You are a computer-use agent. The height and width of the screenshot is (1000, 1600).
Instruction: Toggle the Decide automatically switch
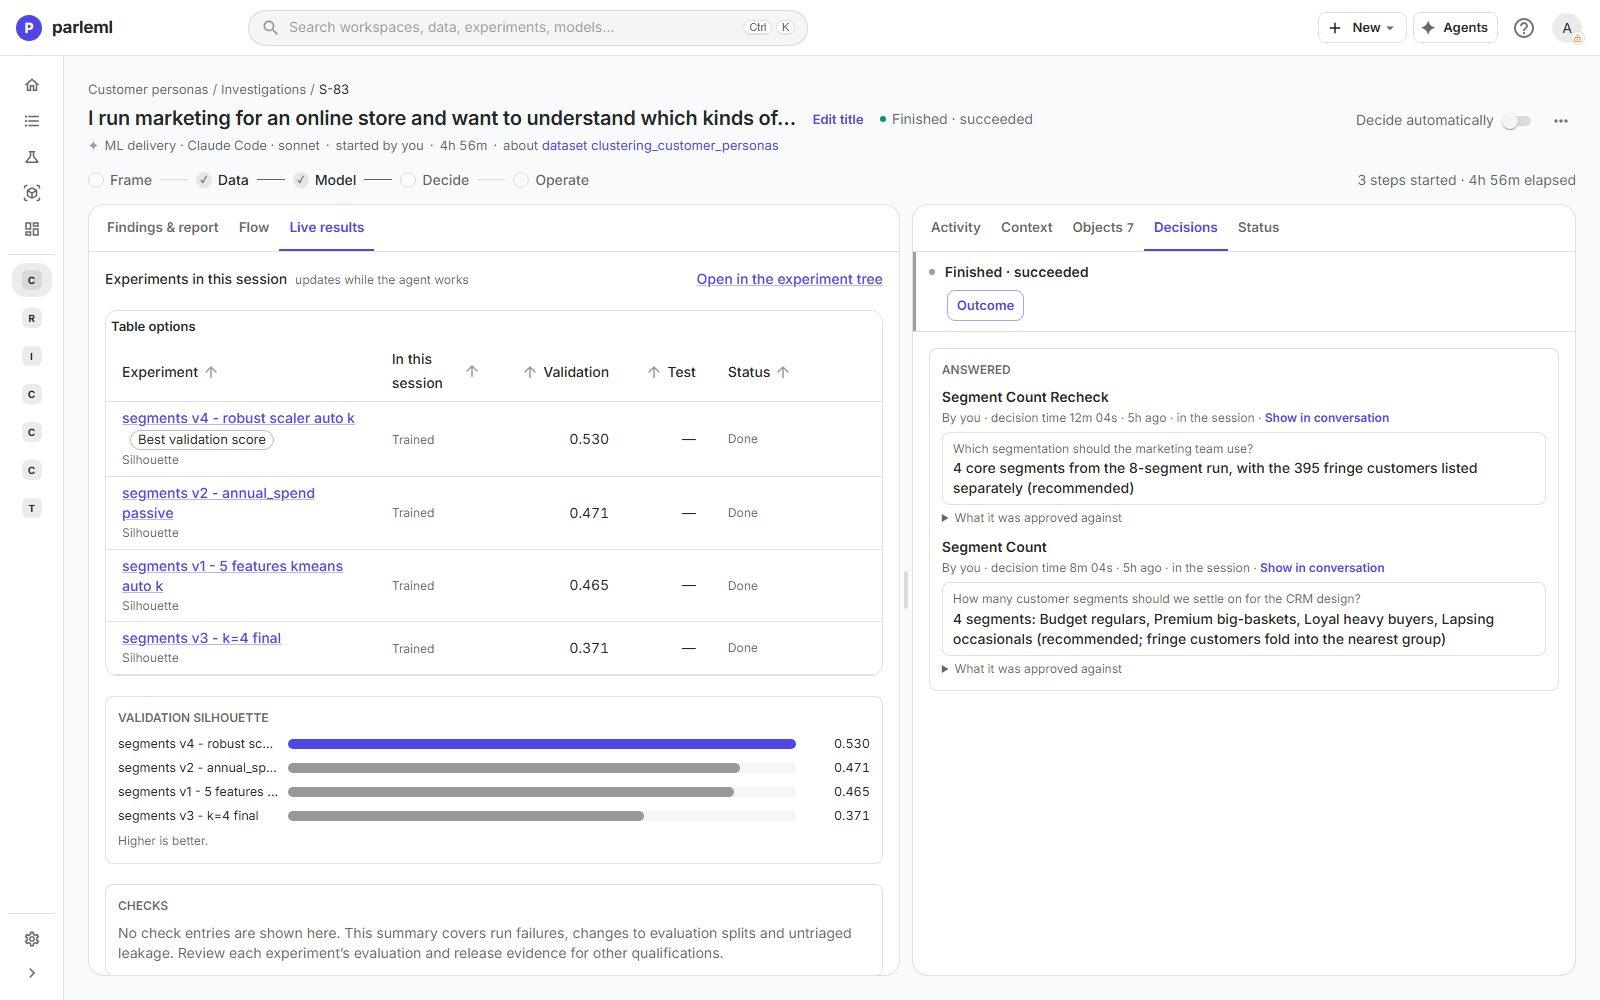[1517, 121]
